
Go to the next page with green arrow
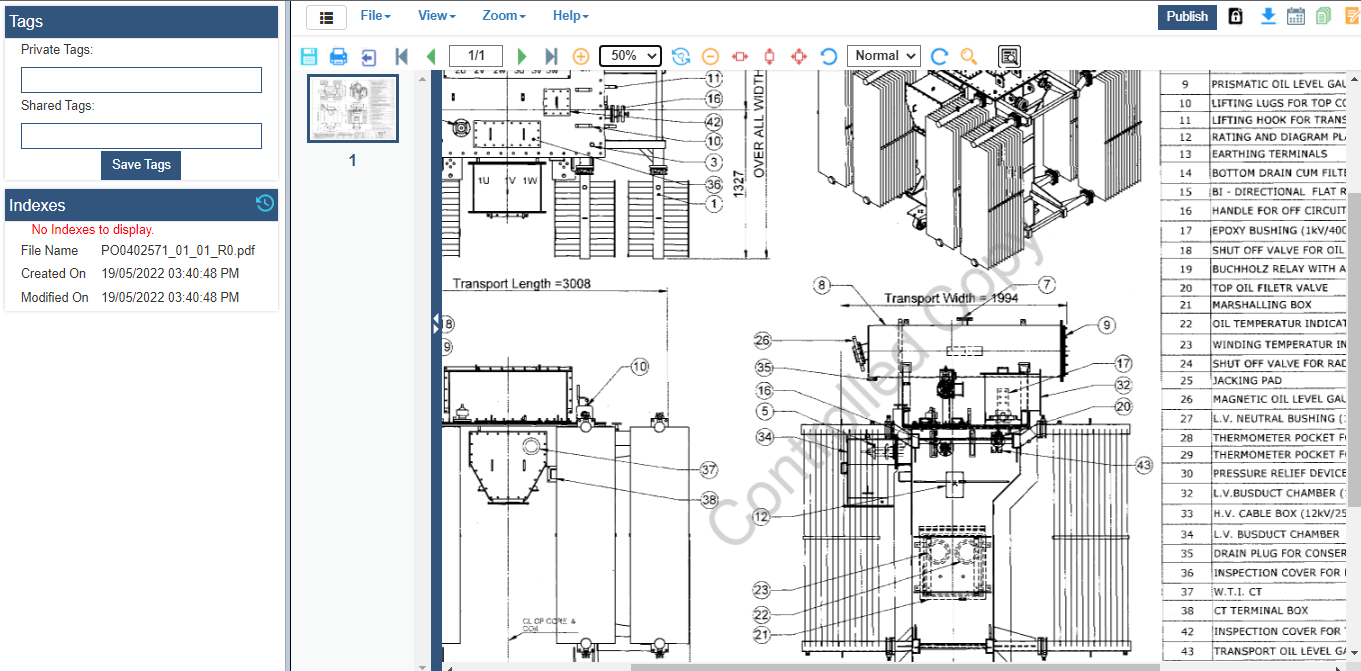tap(522, 56)
